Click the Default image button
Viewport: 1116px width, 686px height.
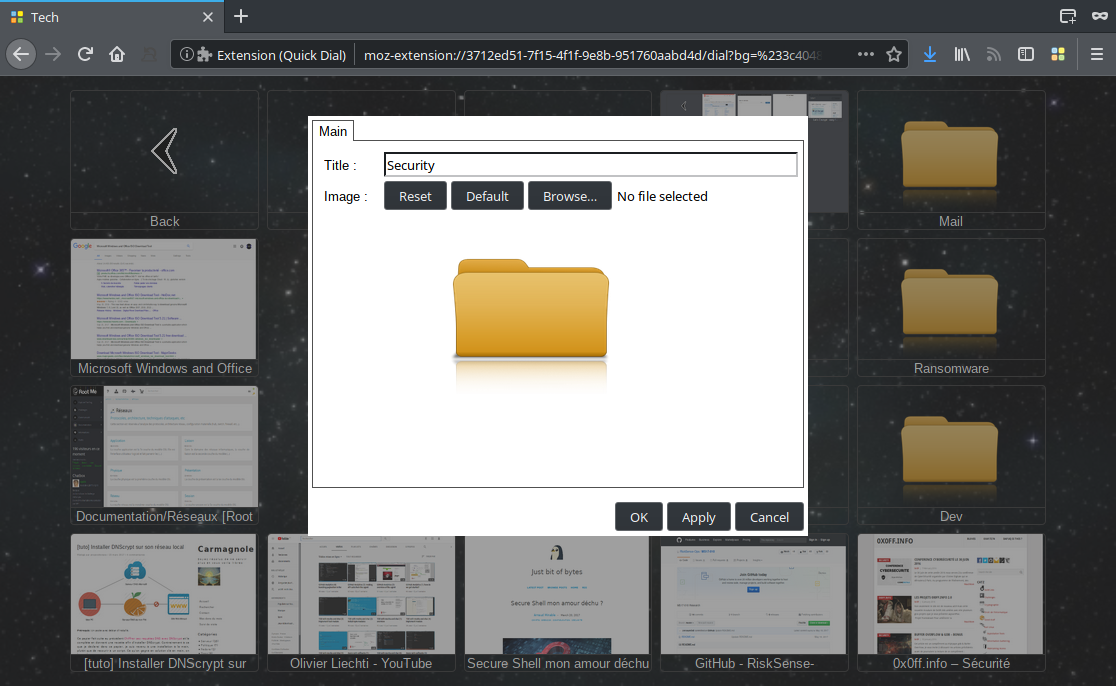coord(487,196)
